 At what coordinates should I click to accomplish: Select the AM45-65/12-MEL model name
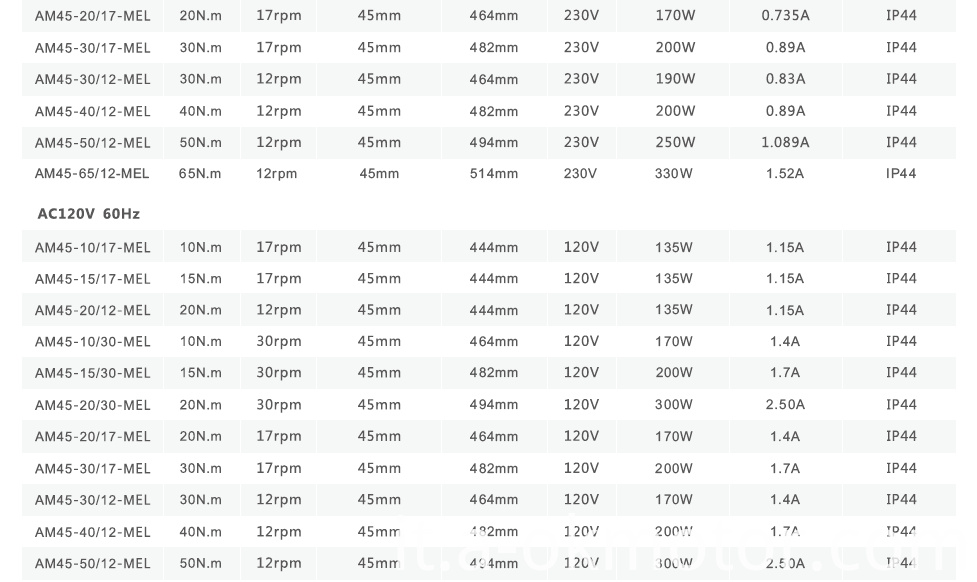pyautogui.click(x=92, y=174)
